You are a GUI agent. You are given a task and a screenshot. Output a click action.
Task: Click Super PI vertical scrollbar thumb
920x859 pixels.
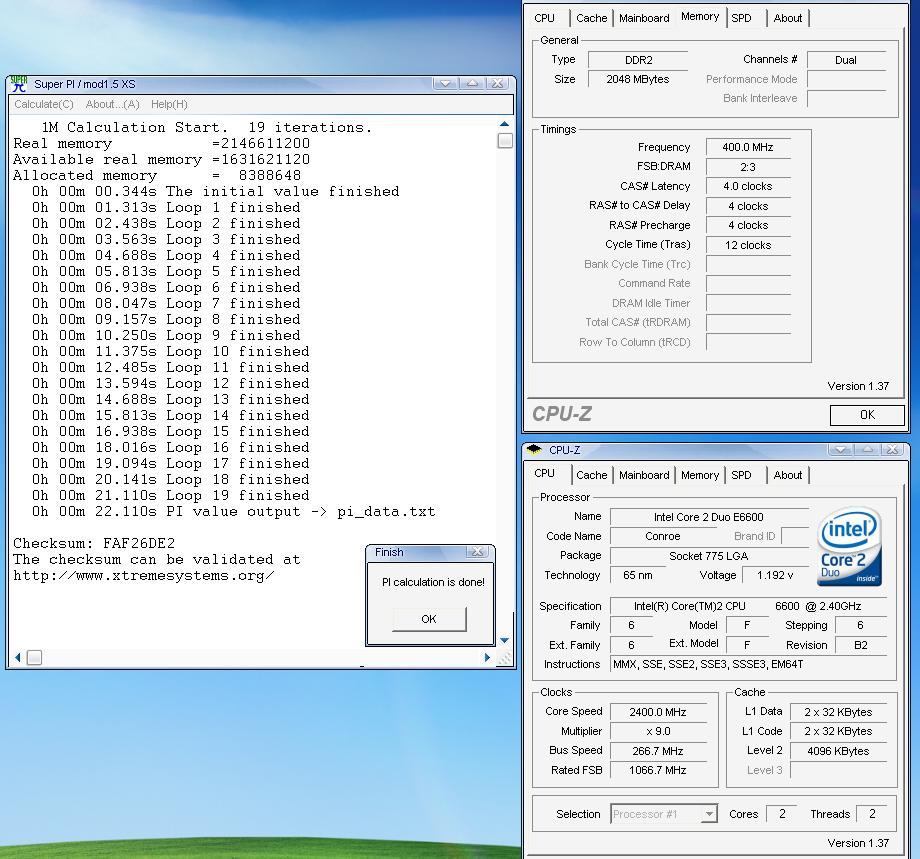505,141
